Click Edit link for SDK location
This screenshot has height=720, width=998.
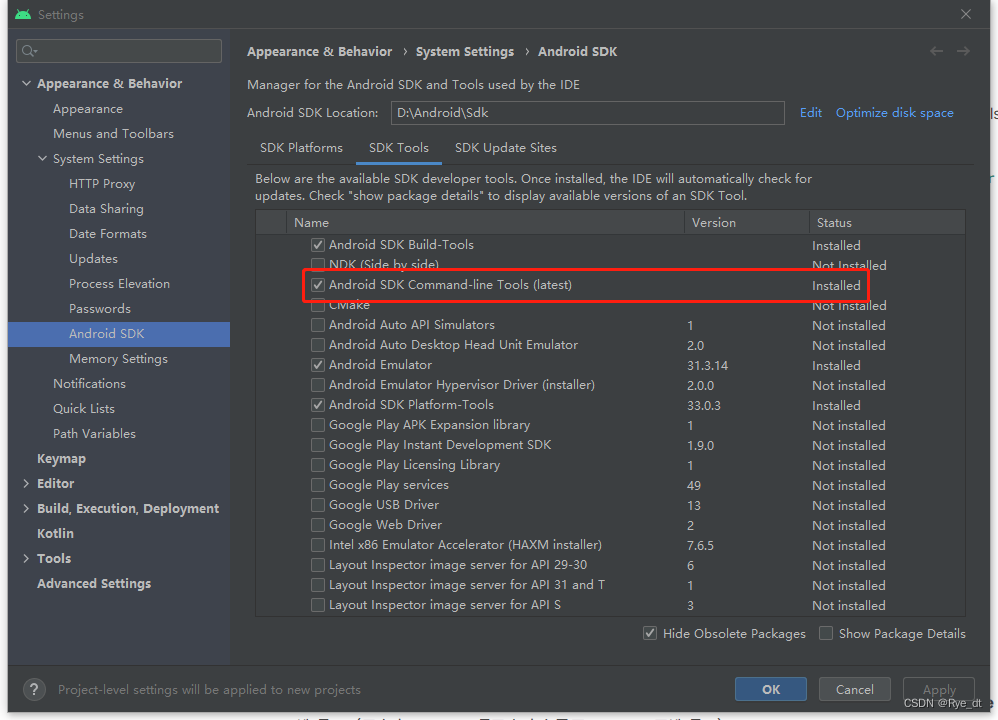810,113
